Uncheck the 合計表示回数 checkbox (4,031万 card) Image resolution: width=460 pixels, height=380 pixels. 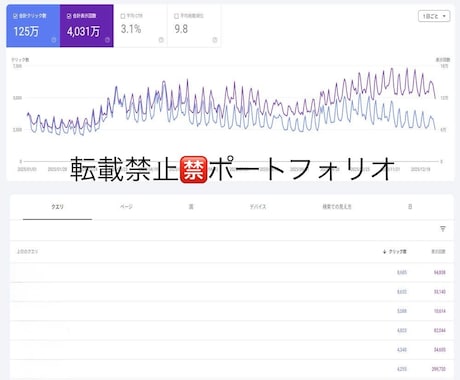(69, 16)
